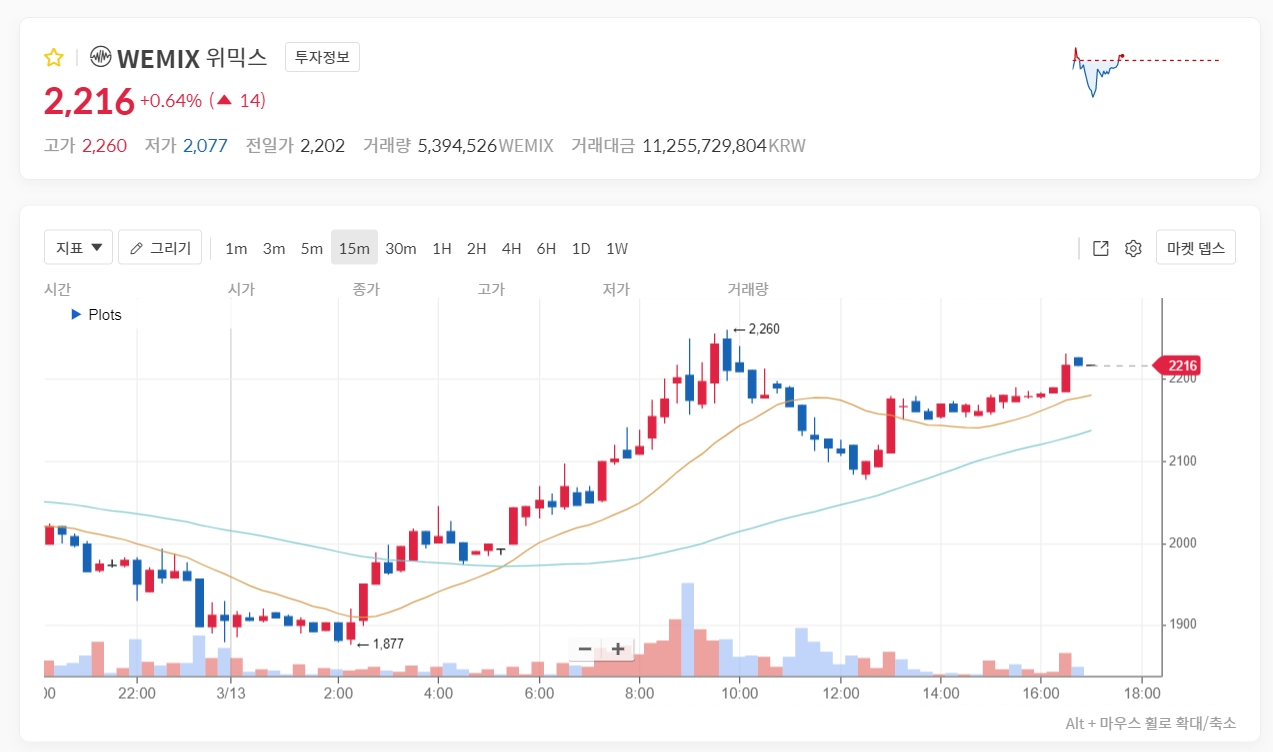Zoom in the chart with plus button
Viewport: 1273px width, 752px height.
click(x=618, y=649)
